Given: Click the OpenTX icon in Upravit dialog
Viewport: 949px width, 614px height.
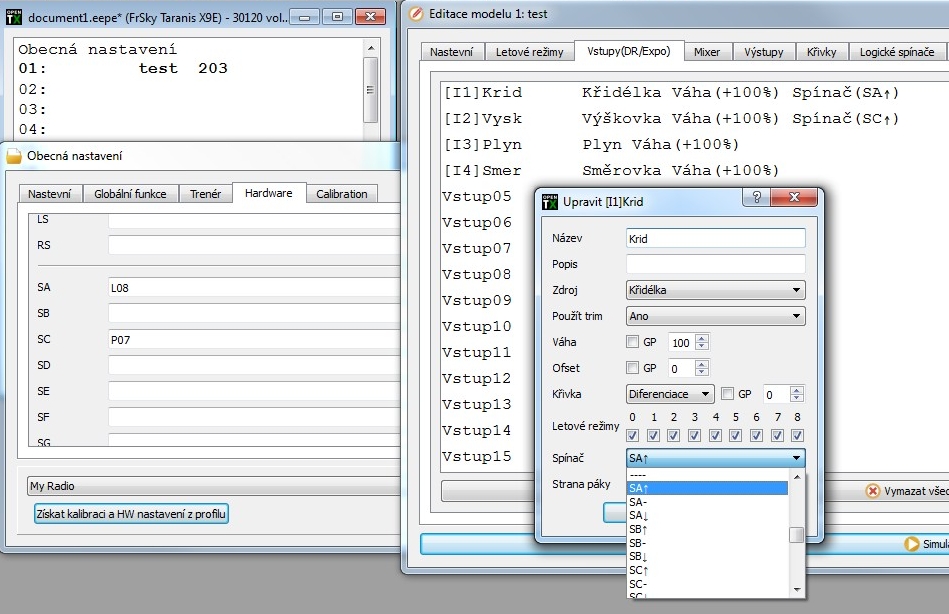Looking at the screenshot, I should pyautogui.click(x=550, y=201).
